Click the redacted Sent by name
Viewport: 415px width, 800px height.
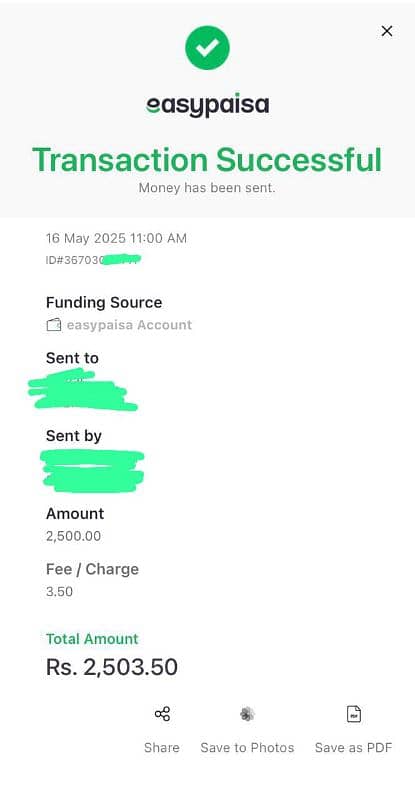tap(92, 470)
